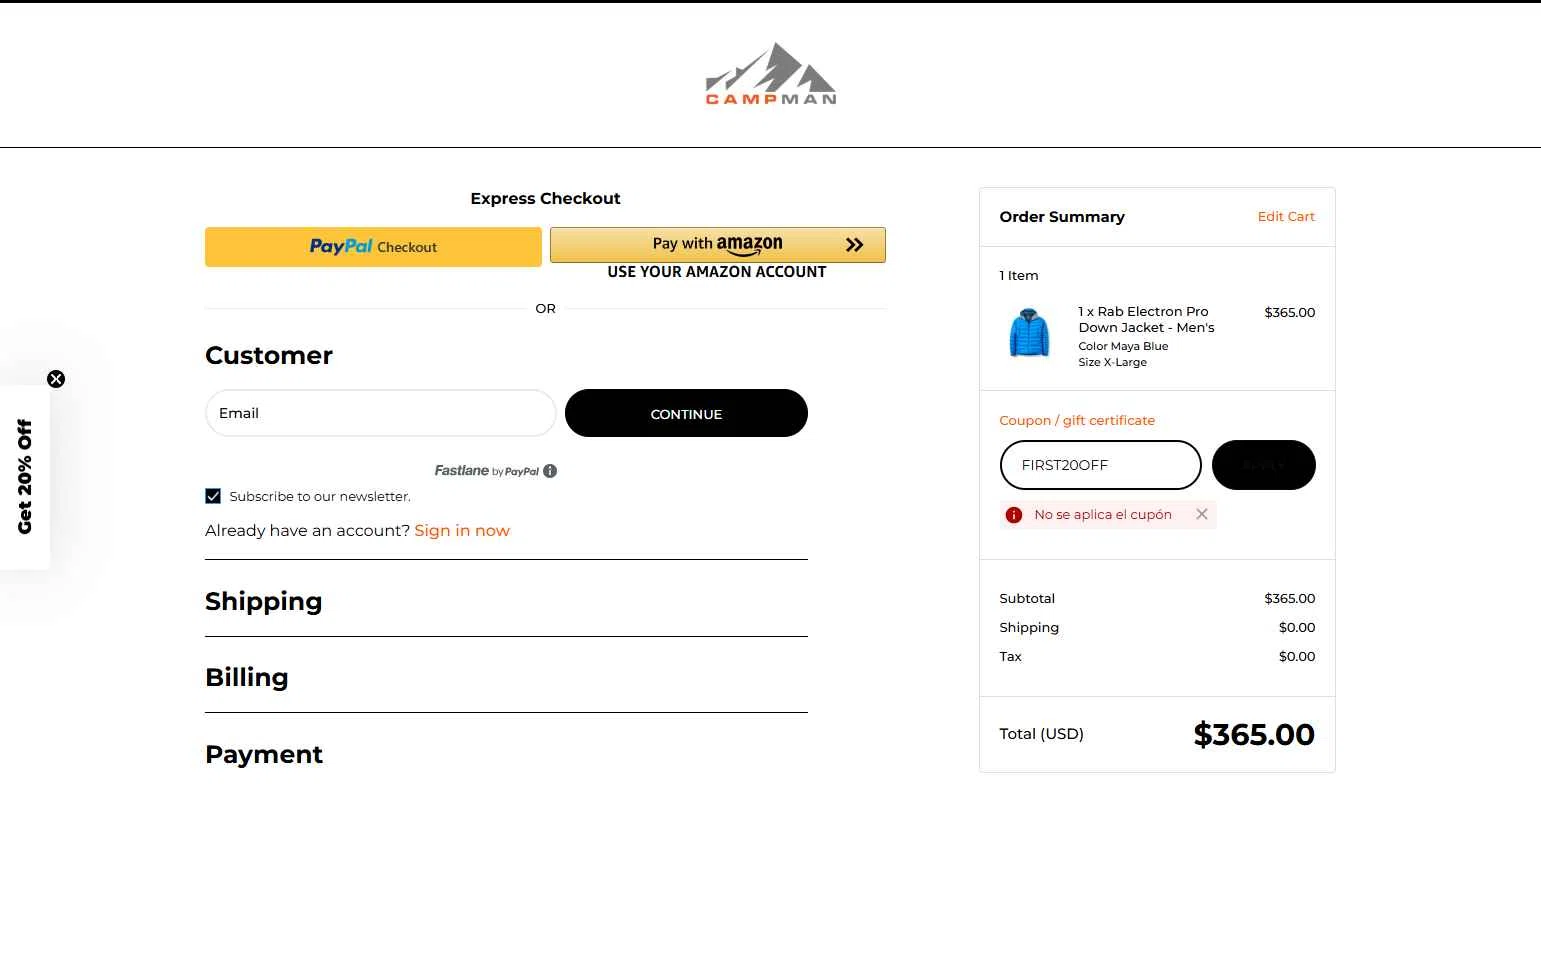Click the Total (USD) label
1541x953 pixels.
[x=1041, y=733]
